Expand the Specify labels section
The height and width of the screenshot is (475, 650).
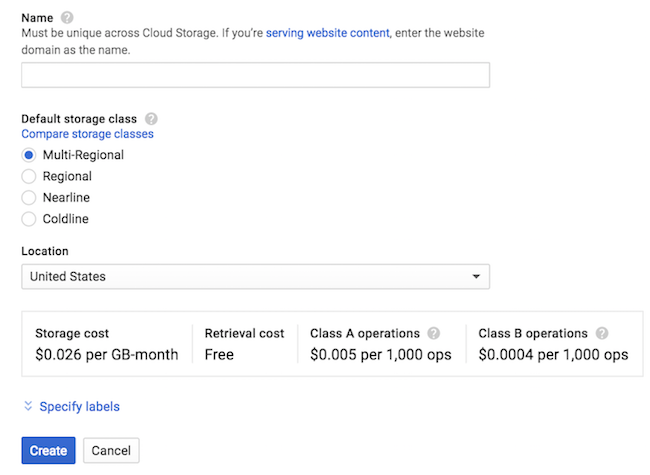point(79,407)
